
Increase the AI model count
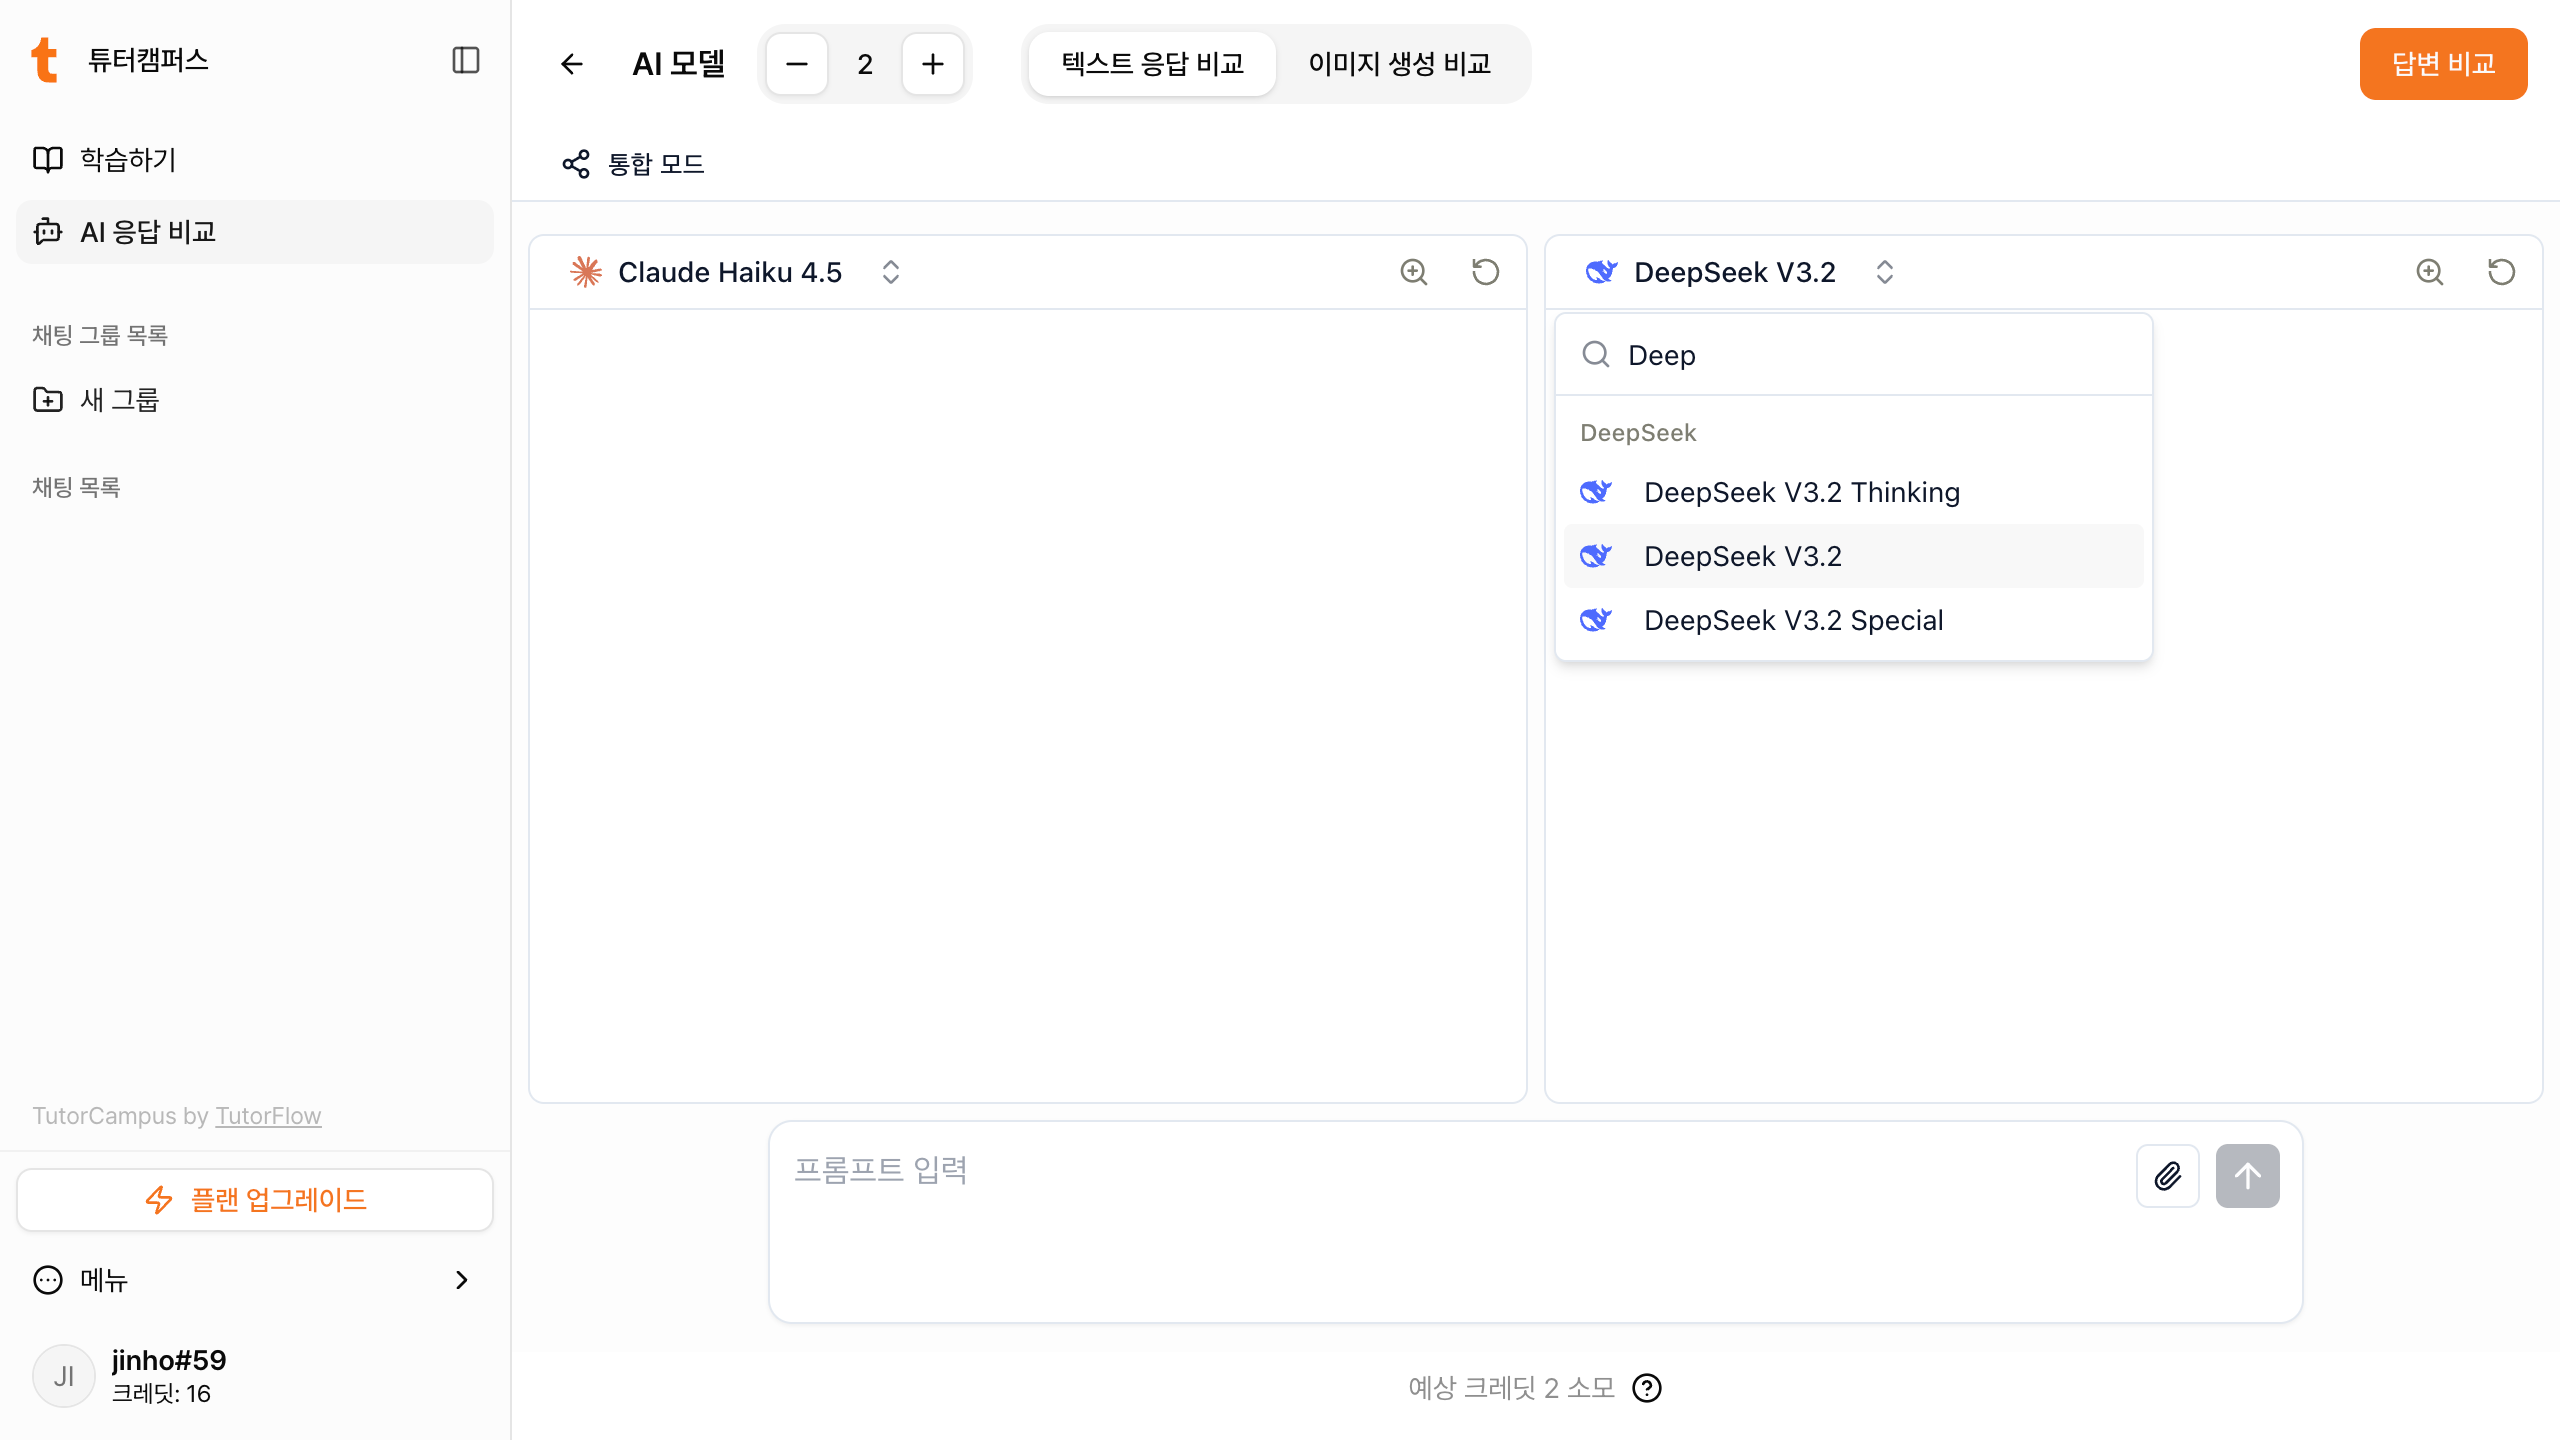933,64
